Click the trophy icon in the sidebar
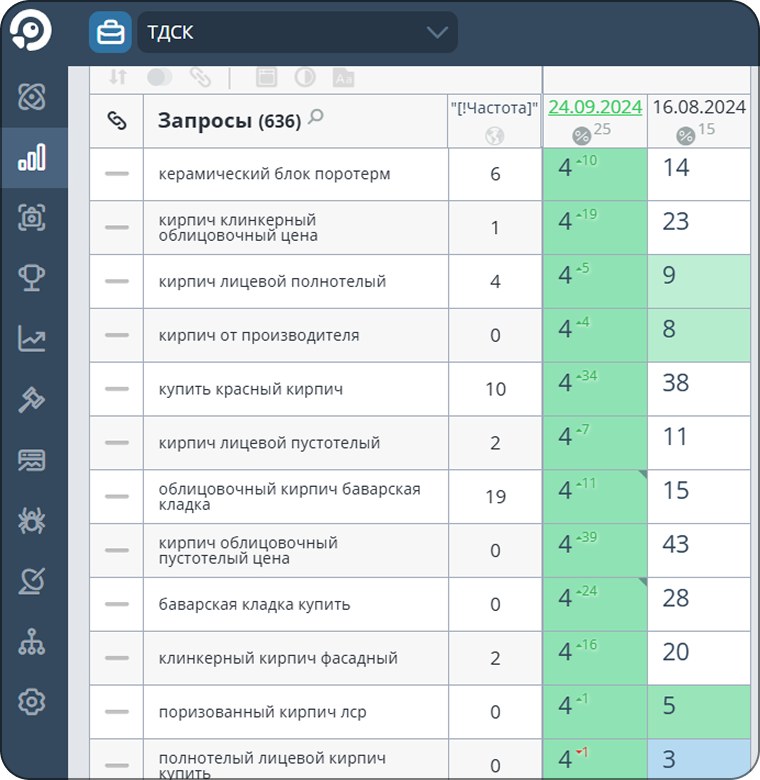This screenshot has width=760, height=780. [32, 279]
